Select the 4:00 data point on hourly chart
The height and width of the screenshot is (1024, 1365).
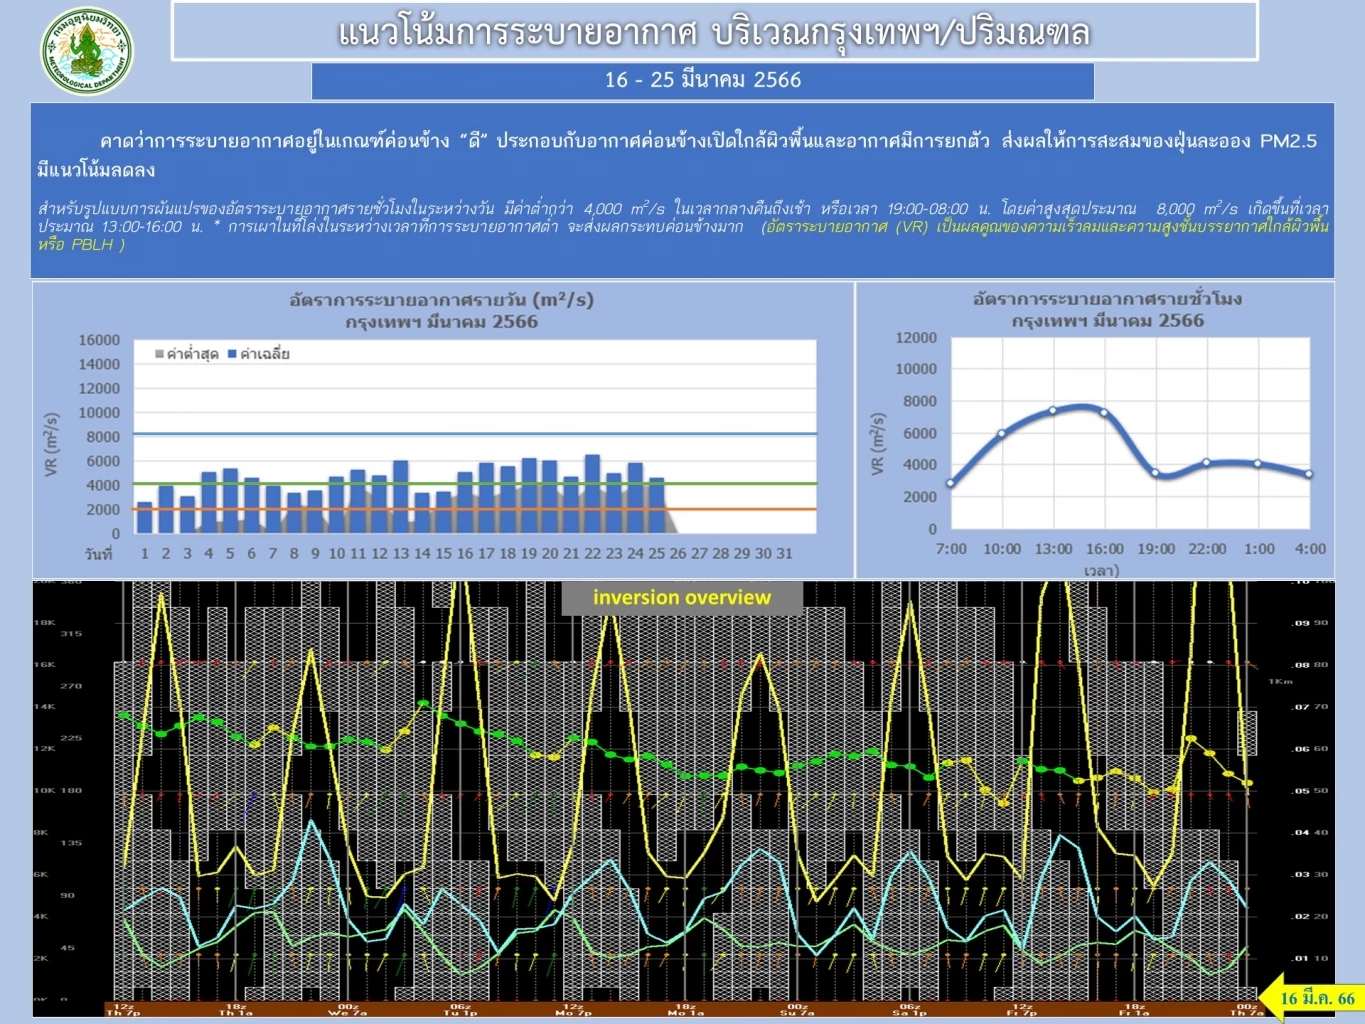tap(1309, 474)
